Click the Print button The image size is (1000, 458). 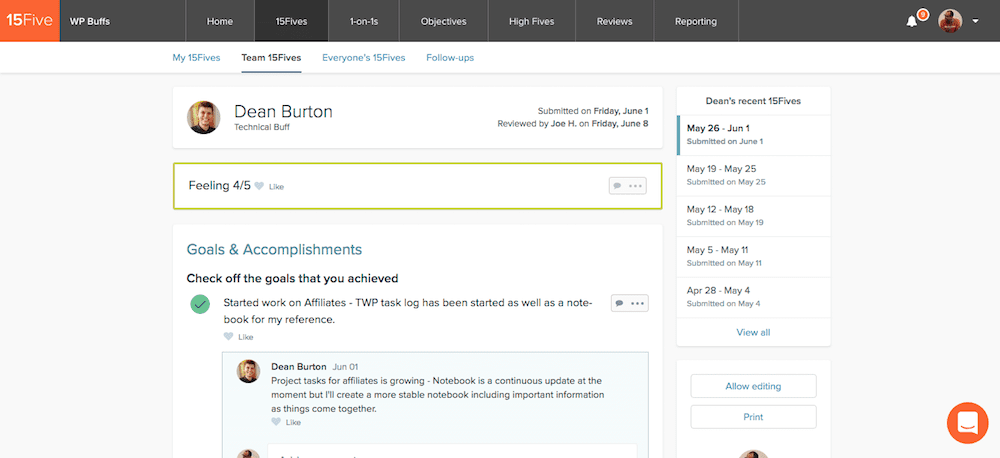pyautogui.click(x=753, y=417)
